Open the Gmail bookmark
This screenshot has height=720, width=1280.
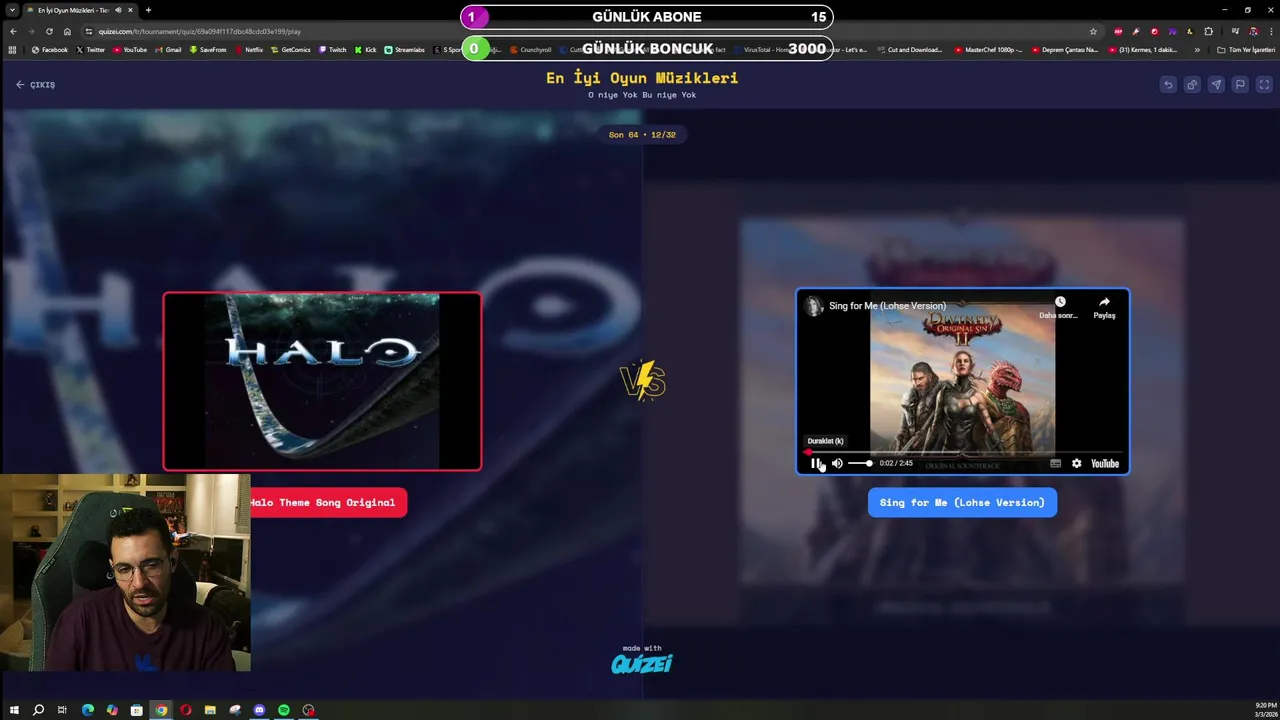169,49
